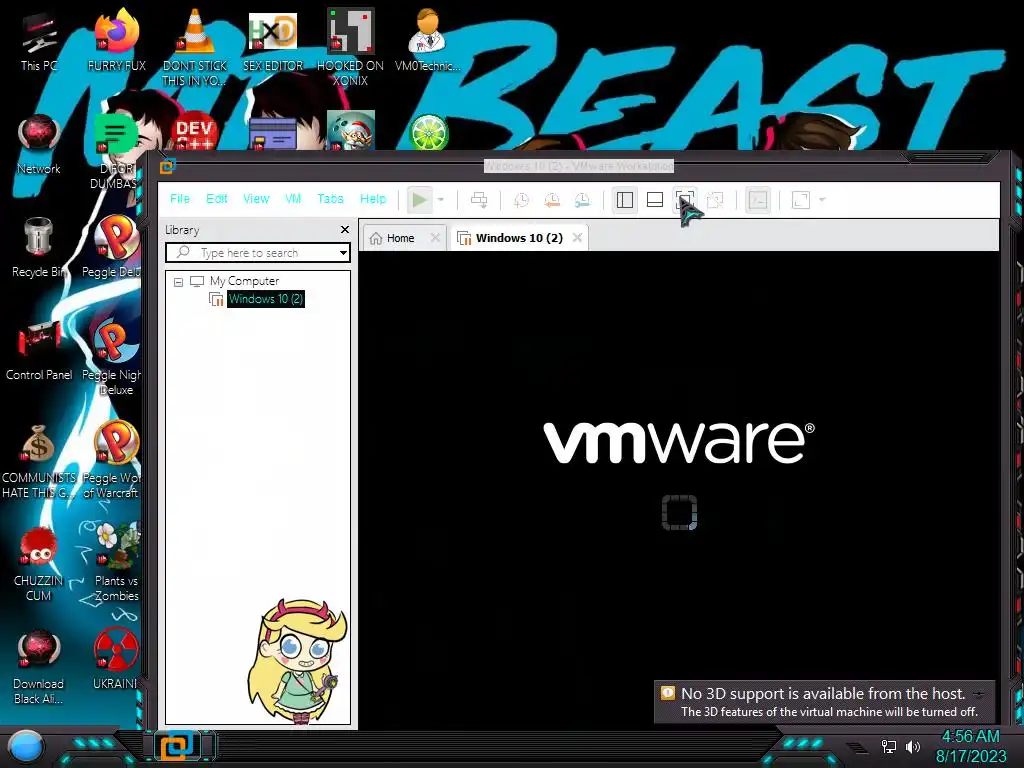Open This PC desktop icon

pyautogui.click(x=39, y=42)
